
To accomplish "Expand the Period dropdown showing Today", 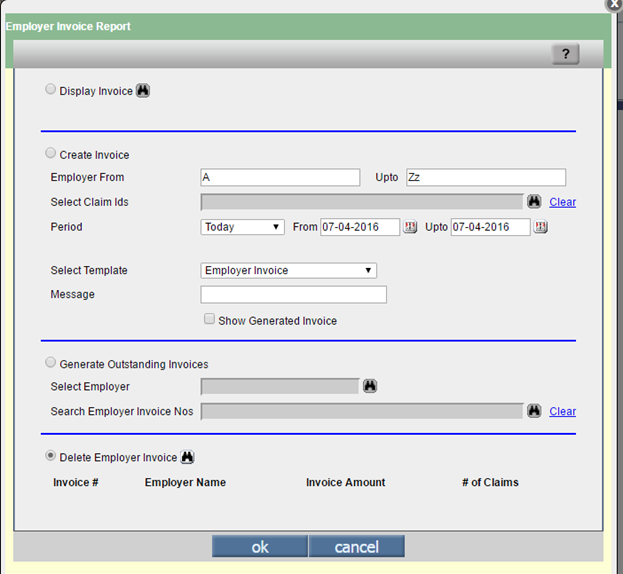I will [x=242, y=227].
